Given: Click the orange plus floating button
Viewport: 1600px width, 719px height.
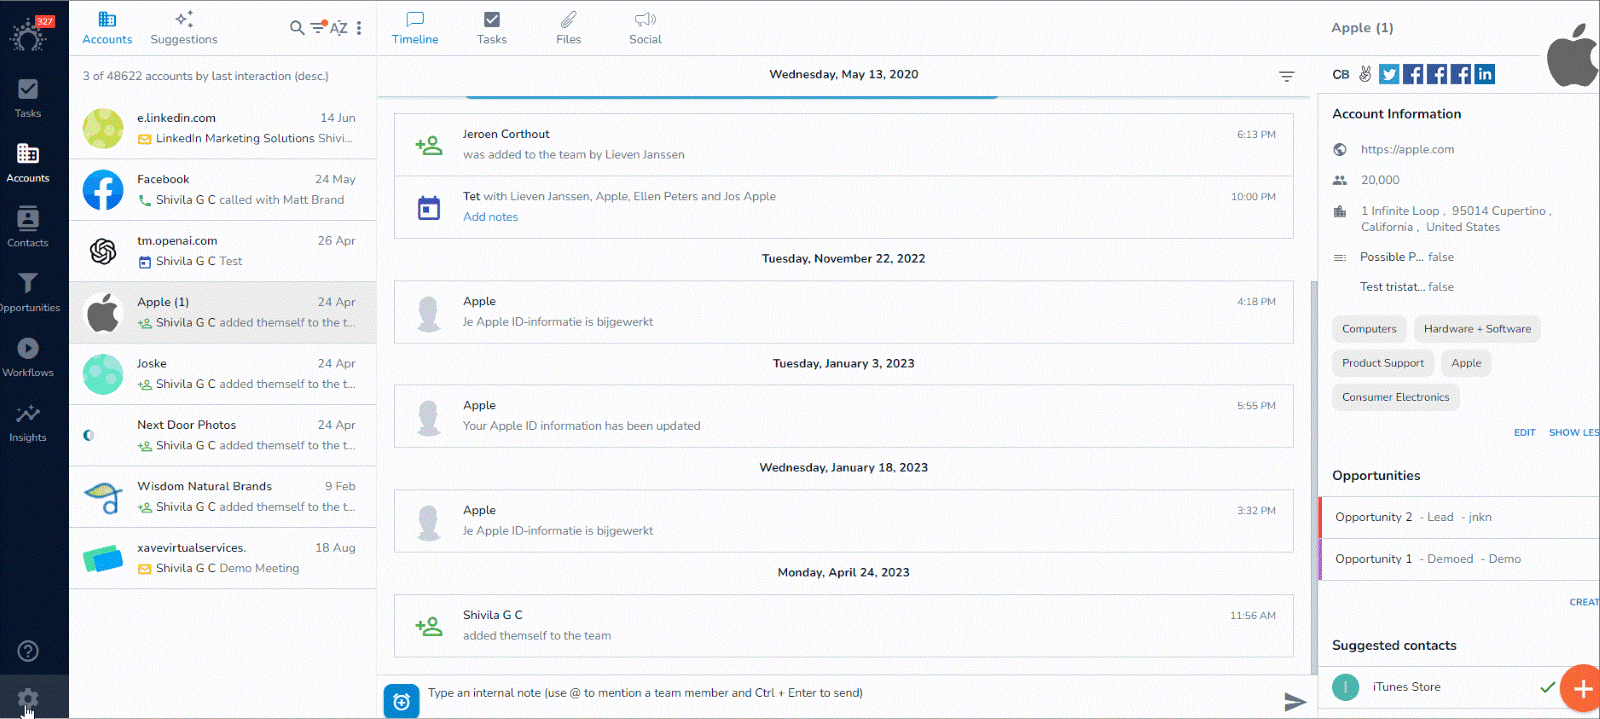Looking at the screenshot, I should 1582,688.
